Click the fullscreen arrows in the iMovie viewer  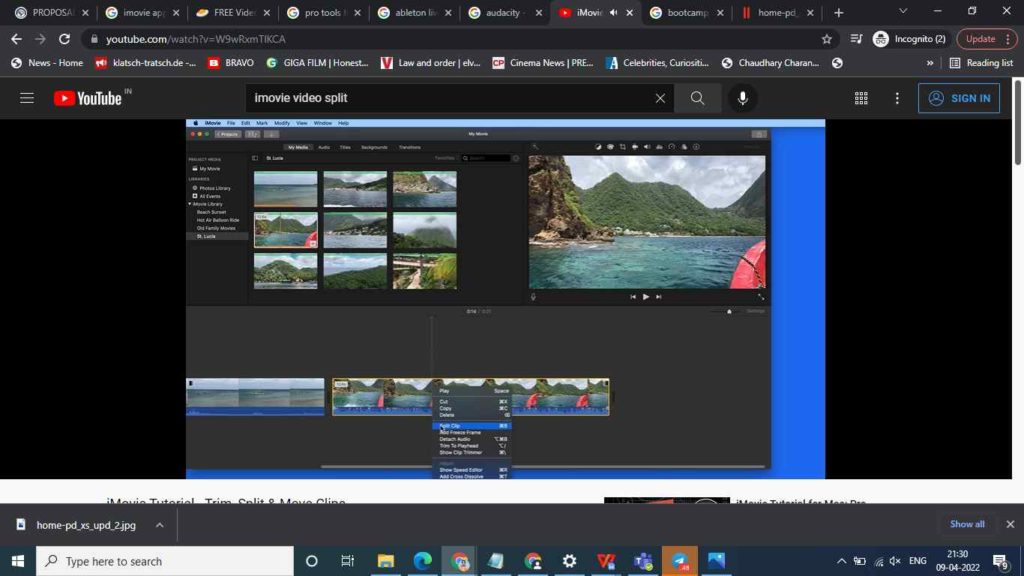coord(761,296)
